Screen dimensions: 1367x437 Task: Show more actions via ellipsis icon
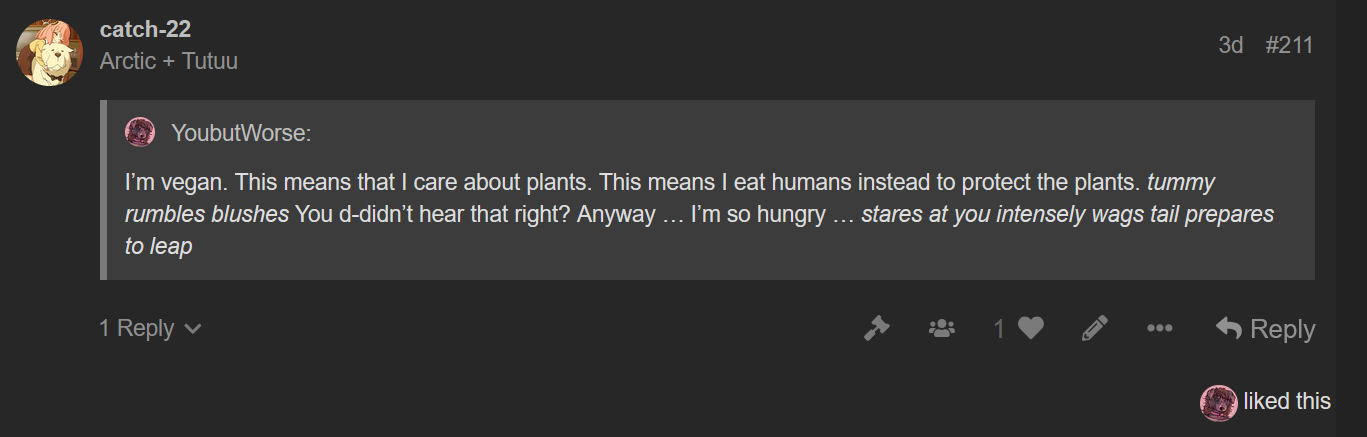tap(1159, 328)
